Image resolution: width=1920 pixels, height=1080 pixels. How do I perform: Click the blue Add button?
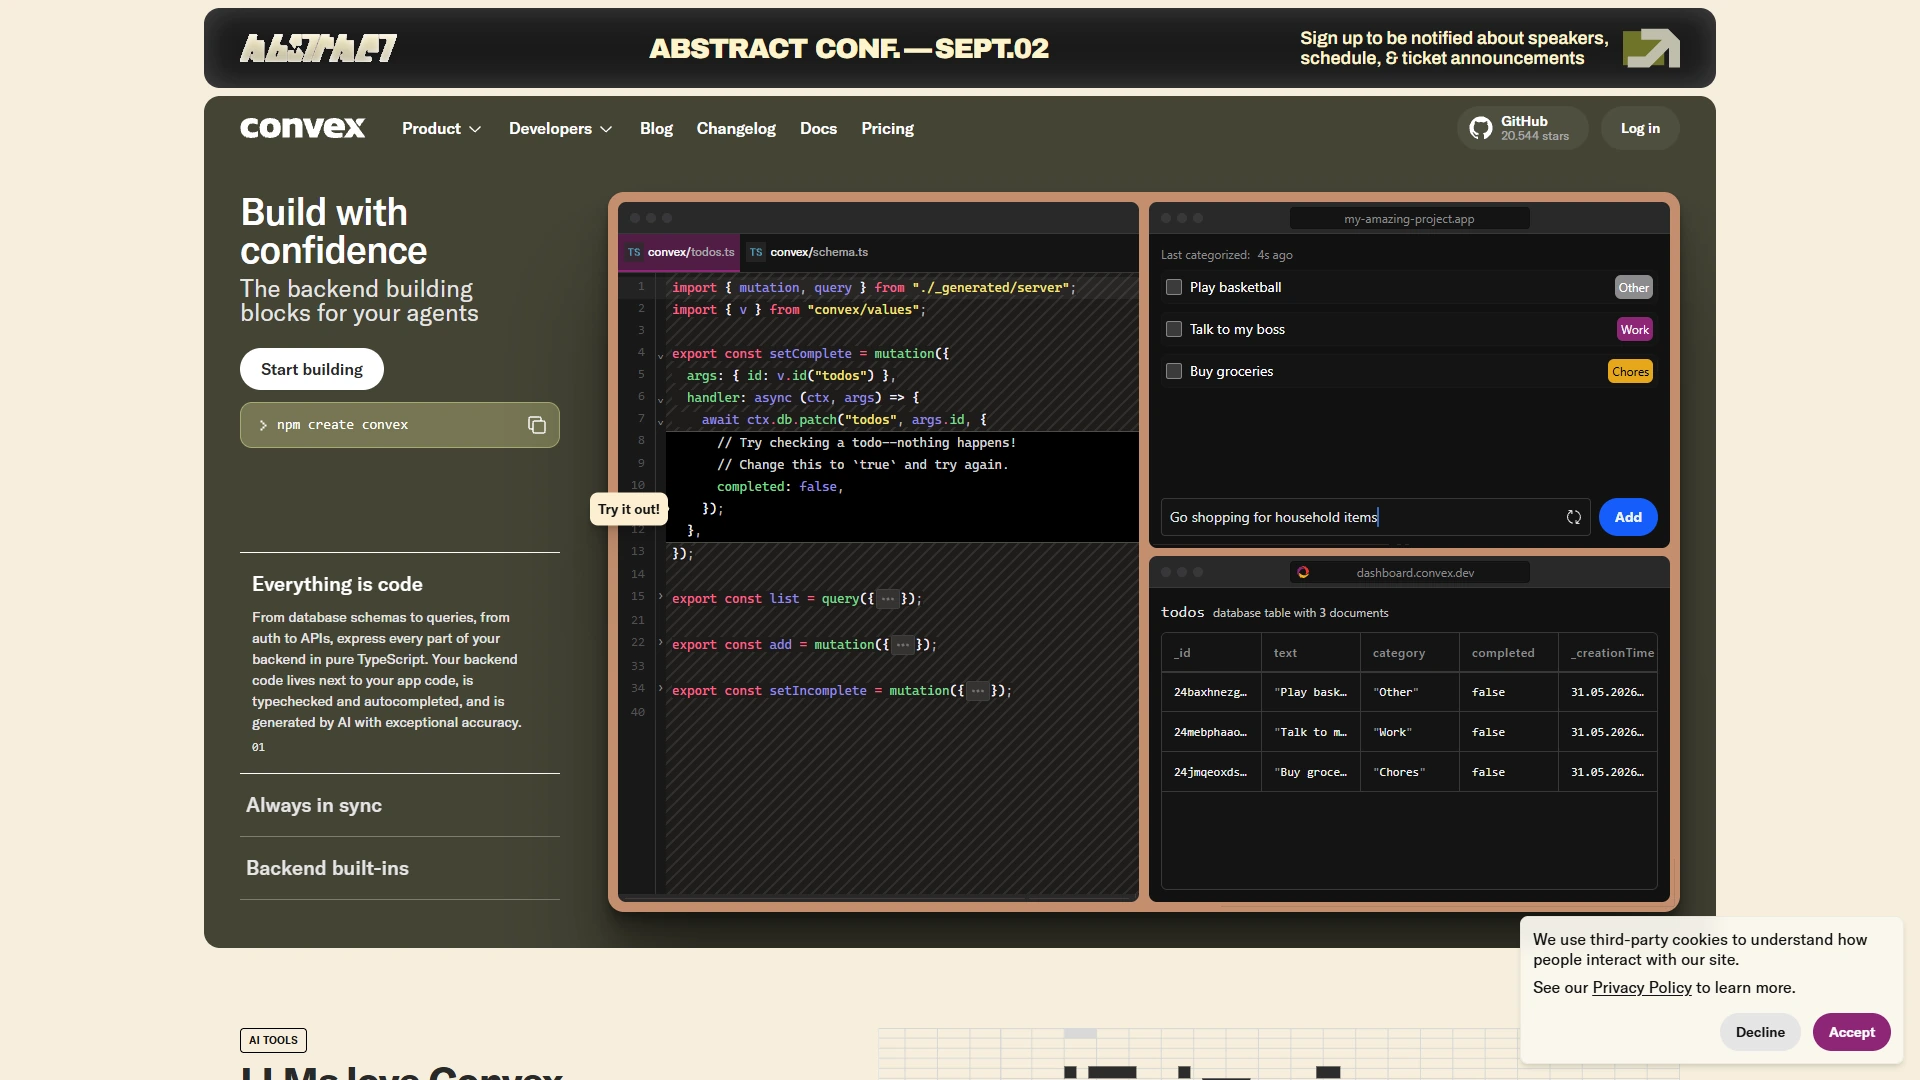1628,517
